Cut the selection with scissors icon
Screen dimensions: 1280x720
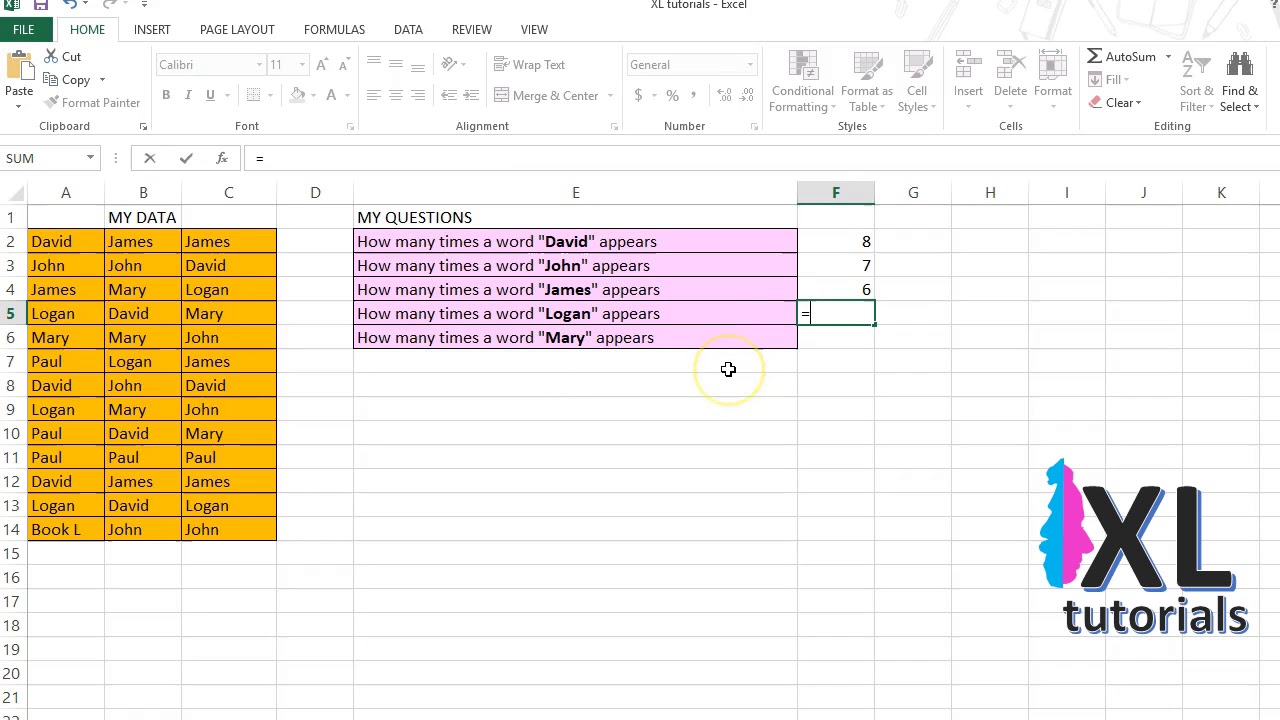(x=51, y=57)
